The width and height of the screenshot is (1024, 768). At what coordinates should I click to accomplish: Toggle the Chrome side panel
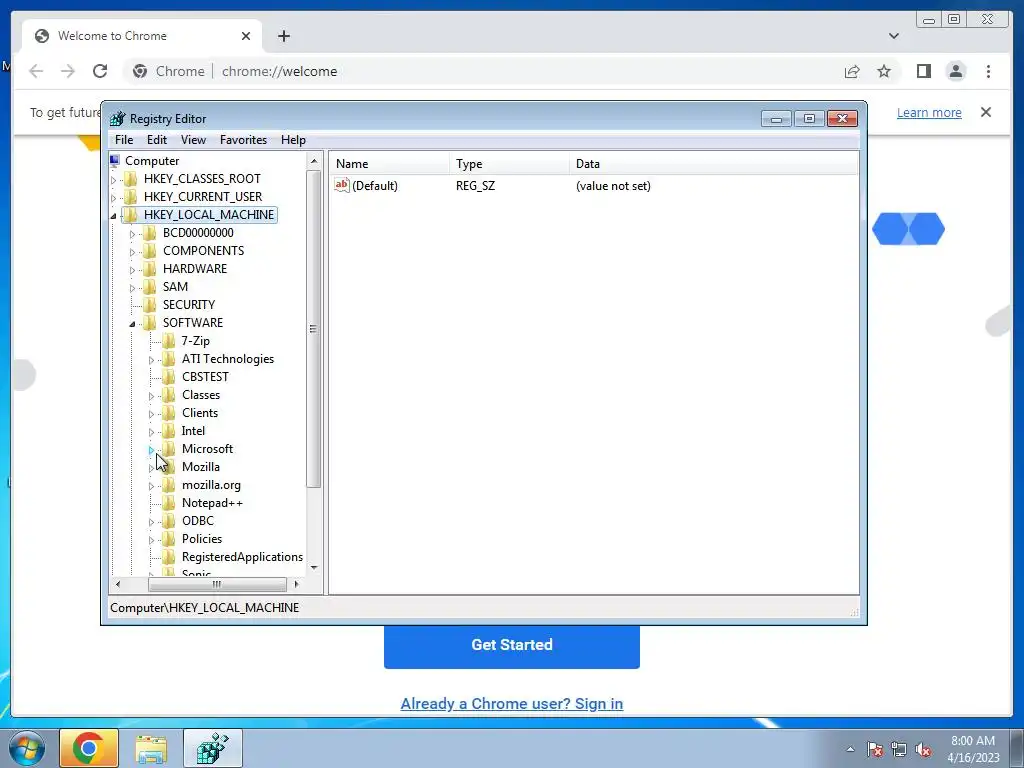tap(923, 71)
